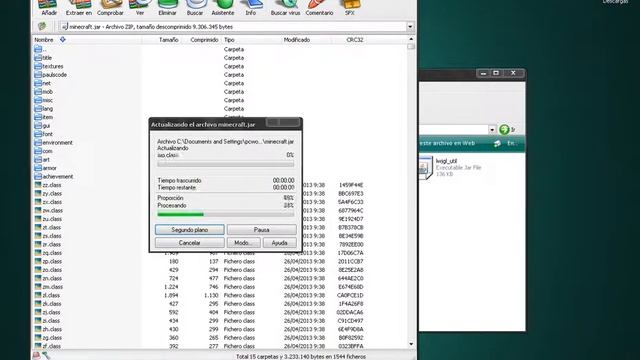Click the Pausa button
This screenshot has width=640, height=360.
point(262,230)
